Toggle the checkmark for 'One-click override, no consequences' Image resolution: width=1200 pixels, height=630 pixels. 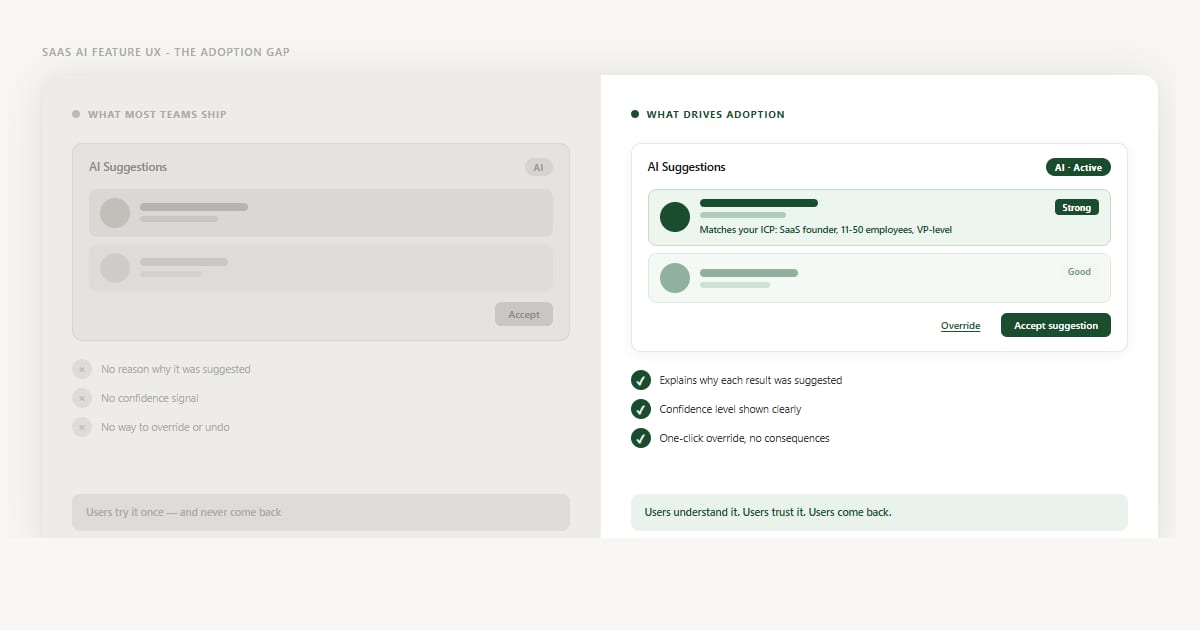point(641,438)
